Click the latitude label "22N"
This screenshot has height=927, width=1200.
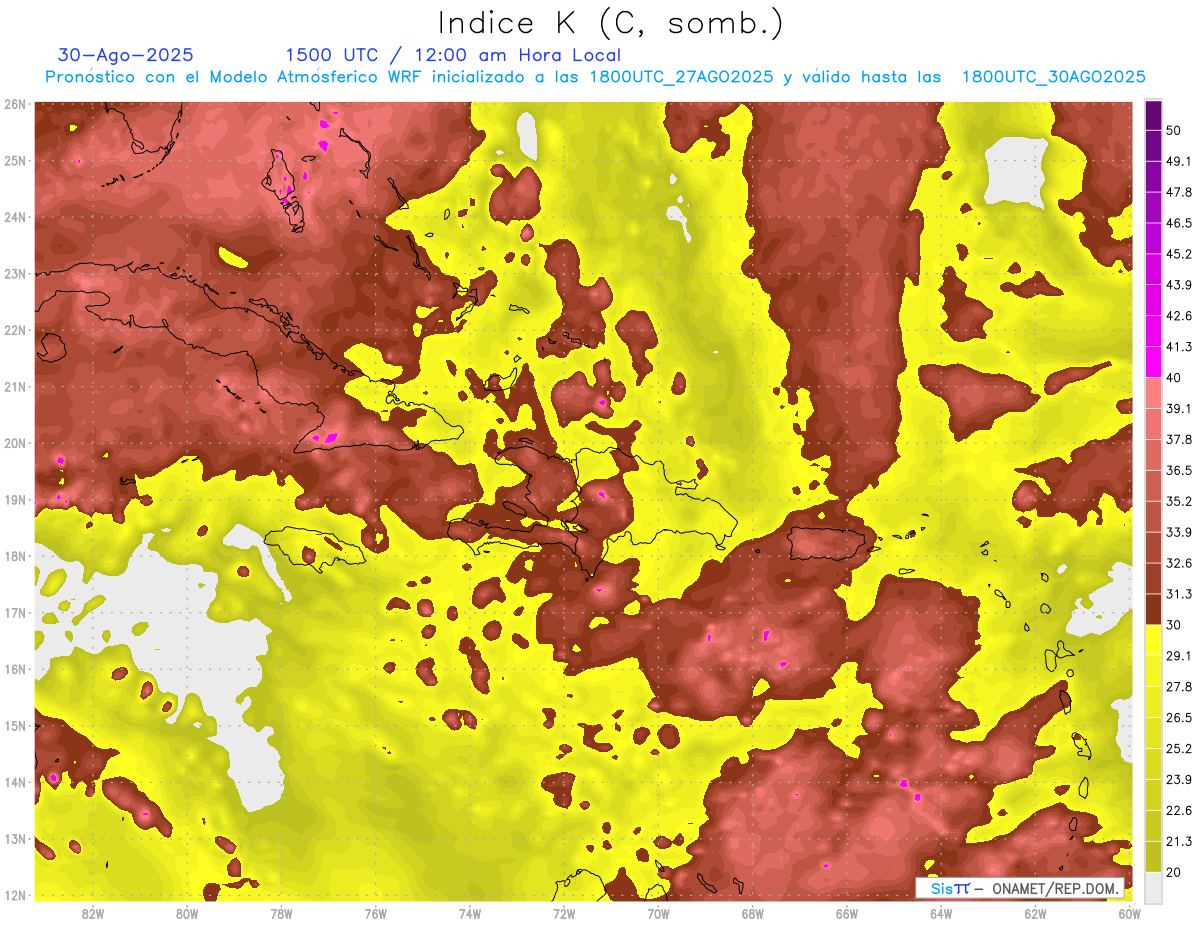coord(15,330)
